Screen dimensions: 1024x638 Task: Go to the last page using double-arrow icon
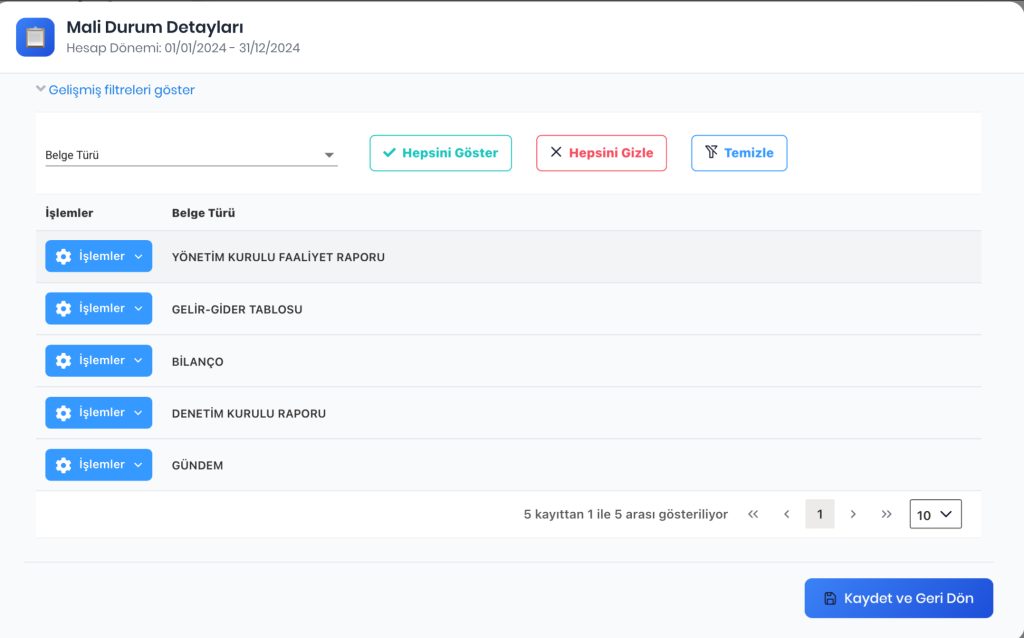886,514
